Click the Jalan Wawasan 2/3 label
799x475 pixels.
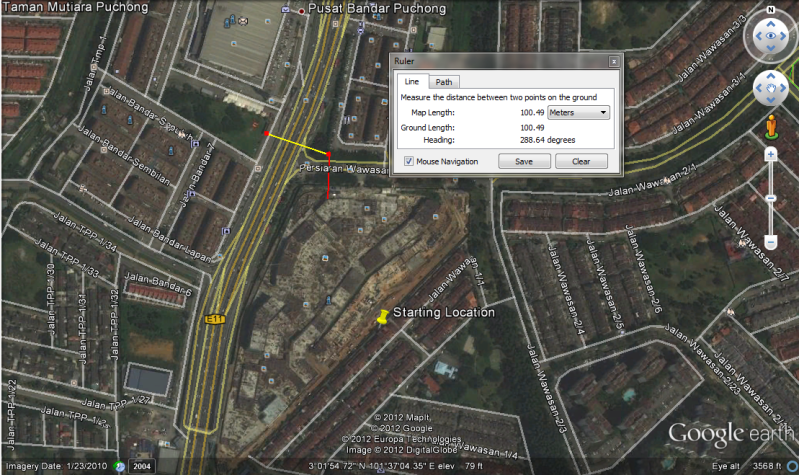click(547, 389)
